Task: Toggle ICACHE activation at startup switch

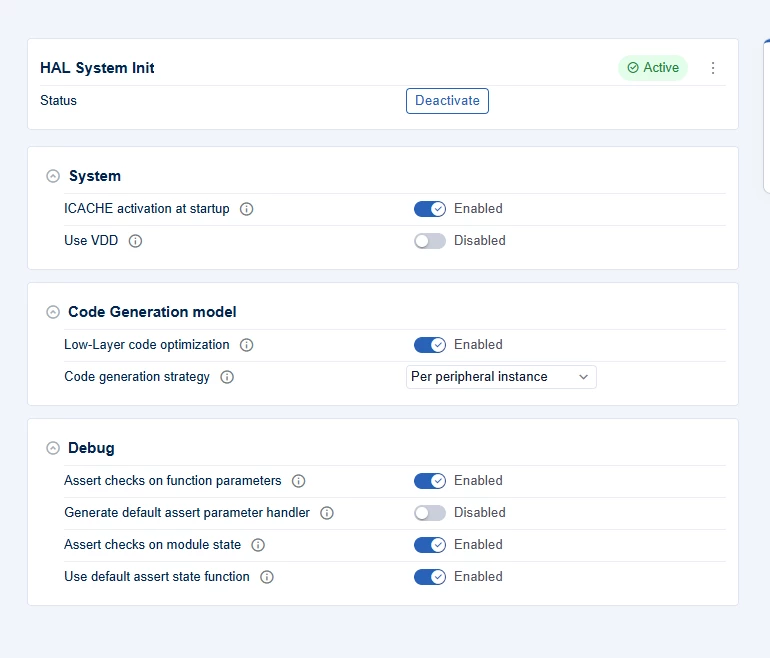Action: coord(430,209)
